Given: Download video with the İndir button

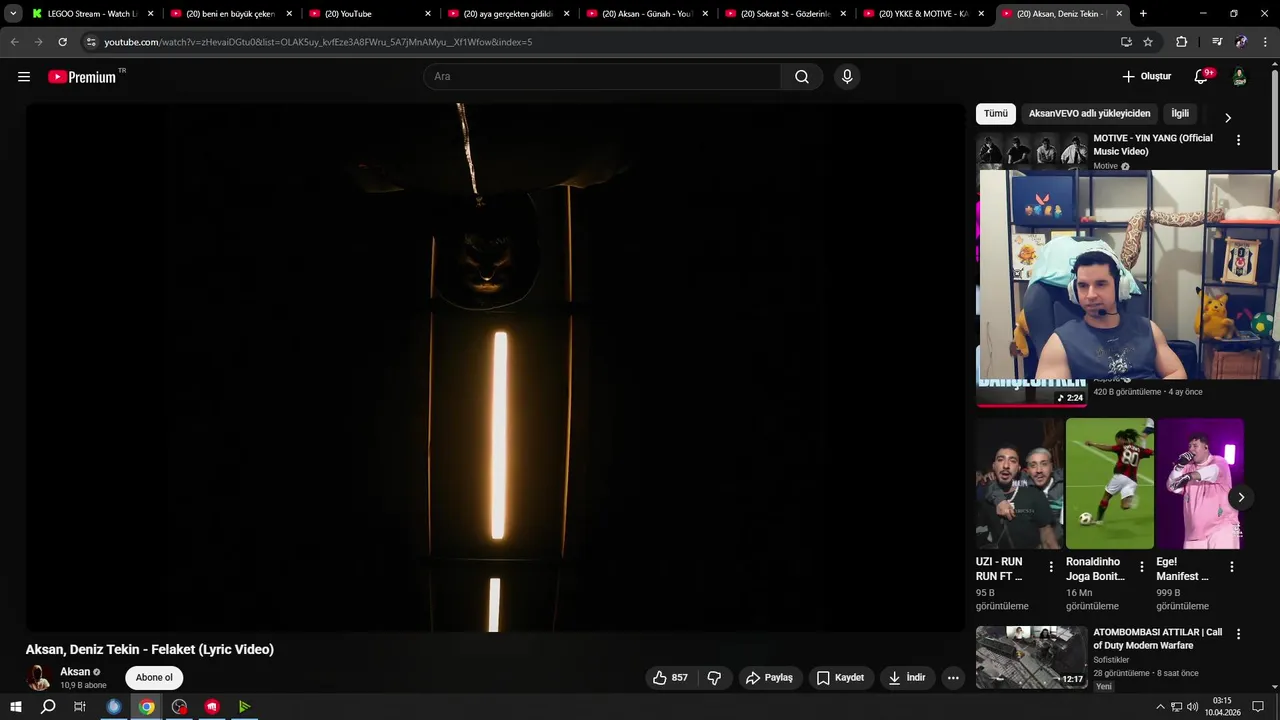Looking at the screenshot, I should [907, 678].
